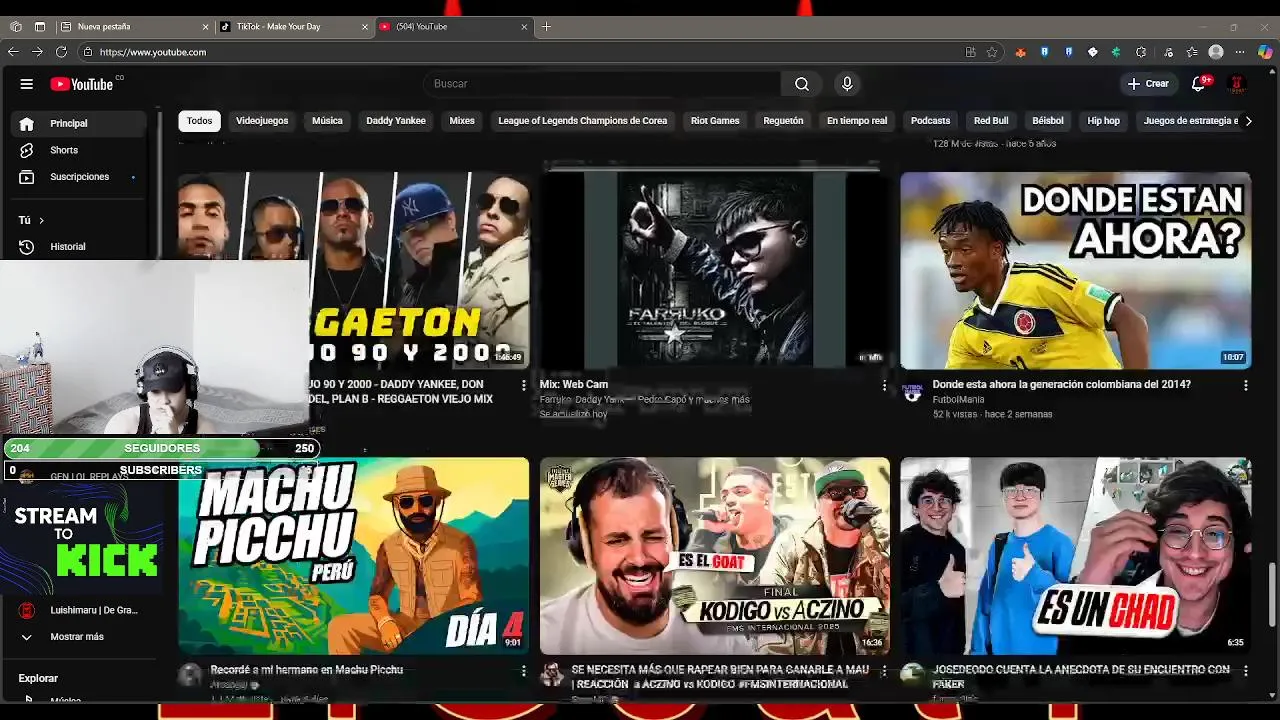This screenshot has width=1280, height=720.
Task: Open the notifications bell
Action: [x=1199, y=84]
